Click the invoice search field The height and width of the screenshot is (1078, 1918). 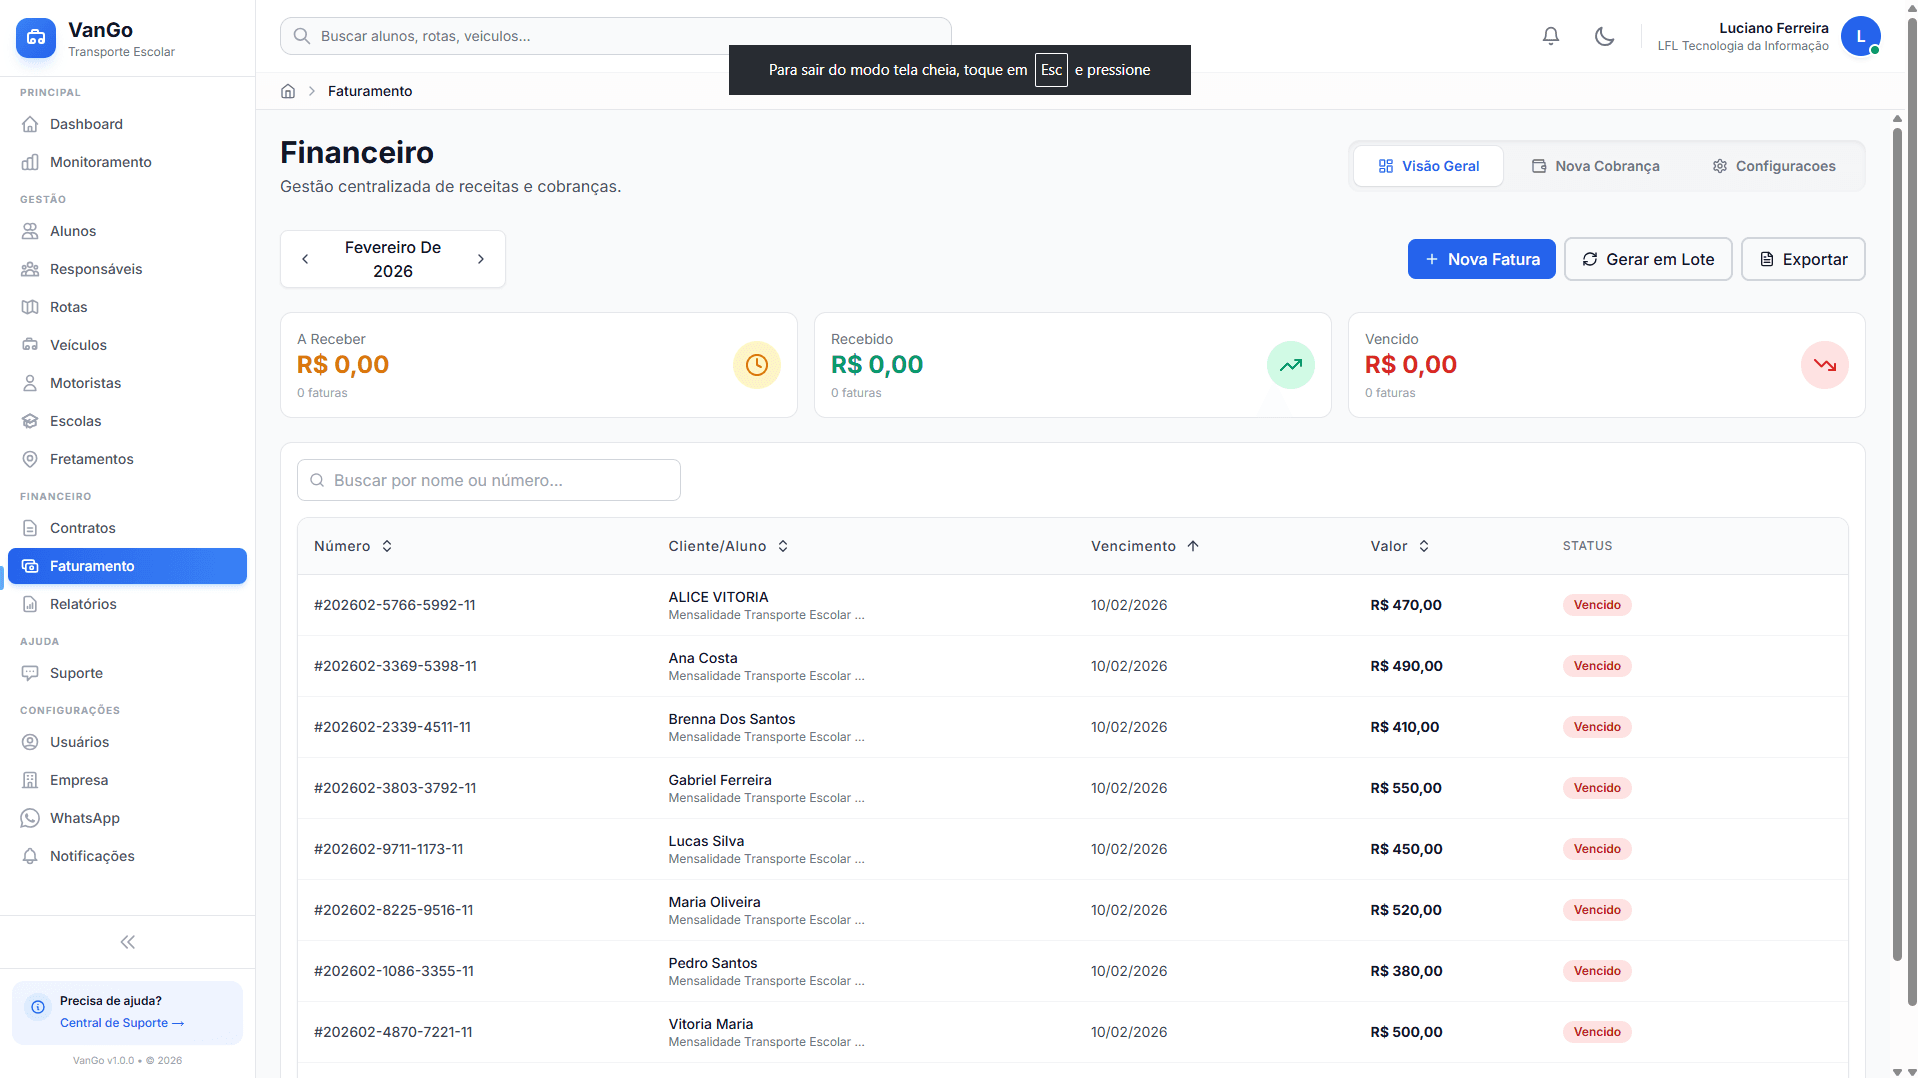[488, 480]
